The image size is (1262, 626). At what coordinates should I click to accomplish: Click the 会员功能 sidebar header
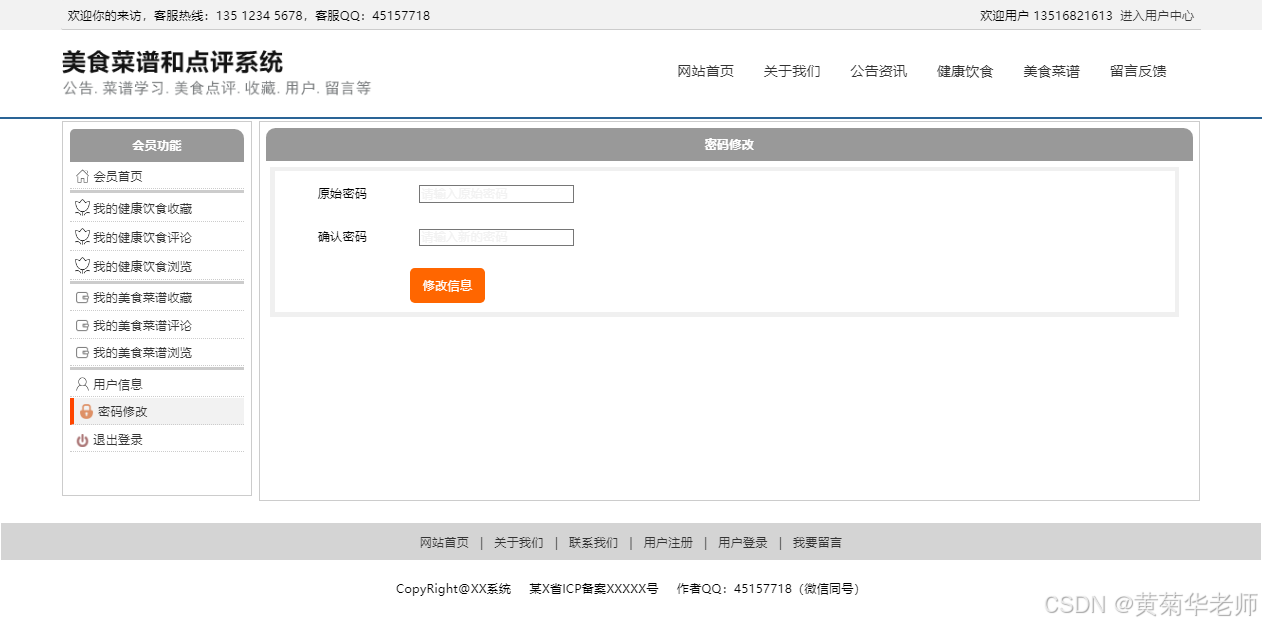[x=157, y=145]
